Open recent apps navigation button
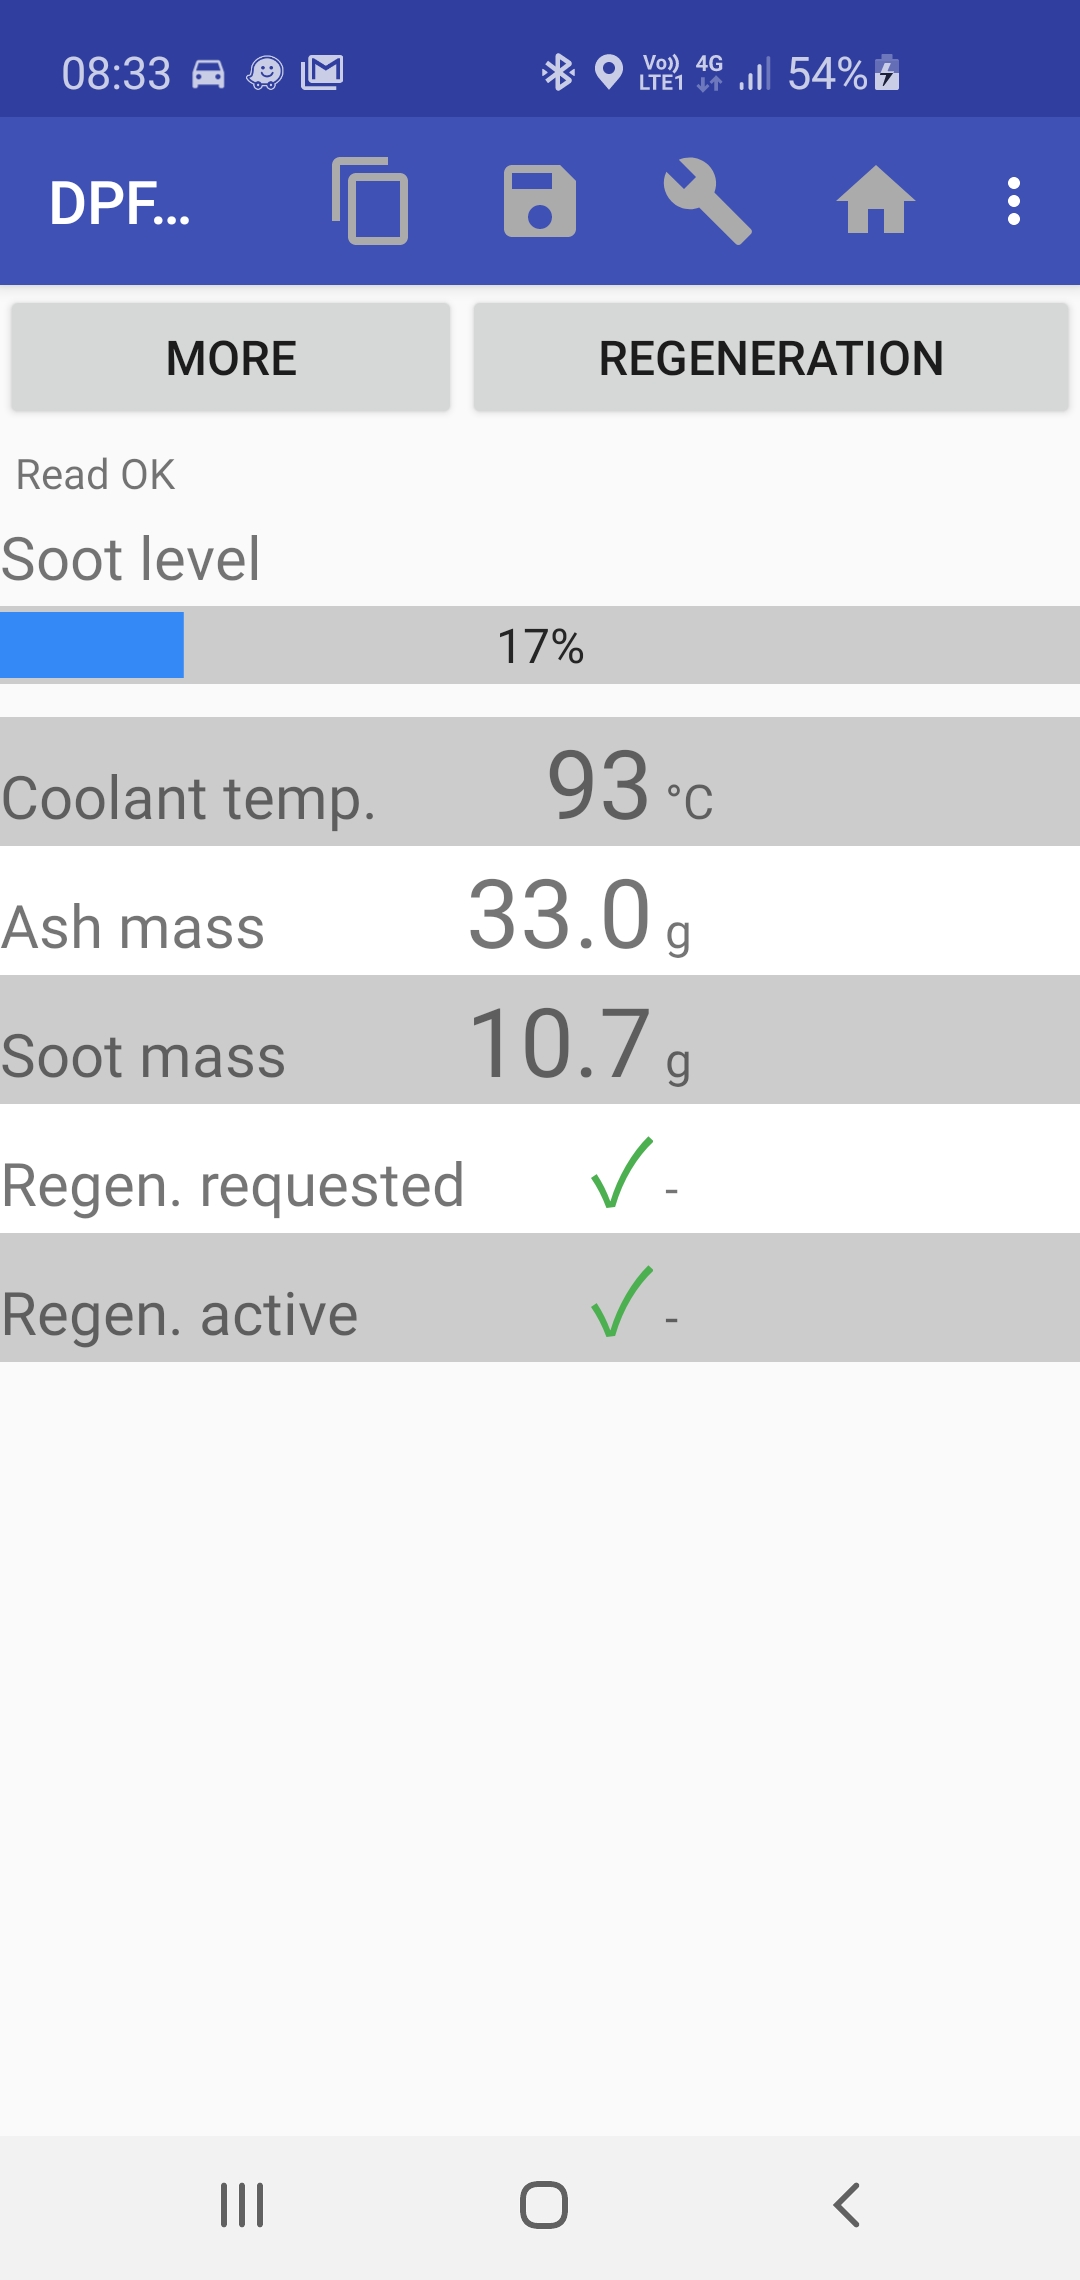Image resolution: width=1080 pixels, height=2280 pixels. [242, 2205]
